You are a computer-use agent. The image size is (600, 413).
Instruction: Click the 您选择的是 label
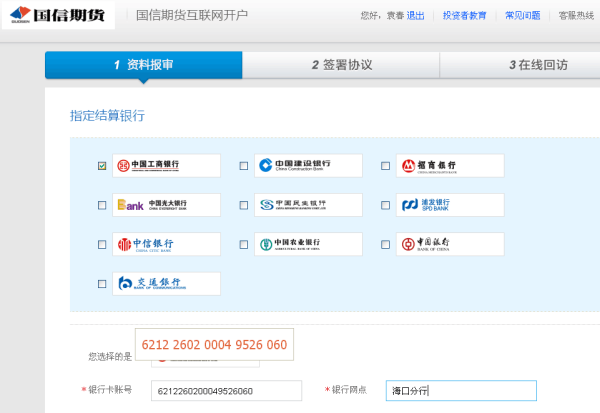(x=110, y=357)
